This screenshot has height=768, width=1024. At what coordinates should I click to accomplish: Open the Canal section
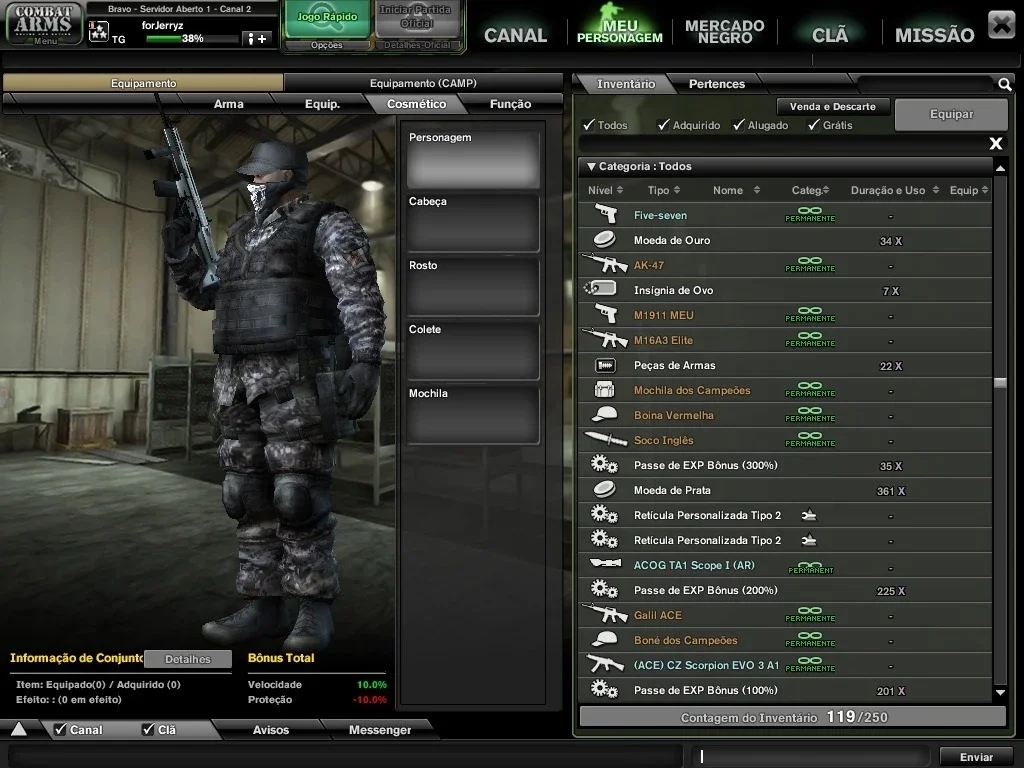point(515,35)
